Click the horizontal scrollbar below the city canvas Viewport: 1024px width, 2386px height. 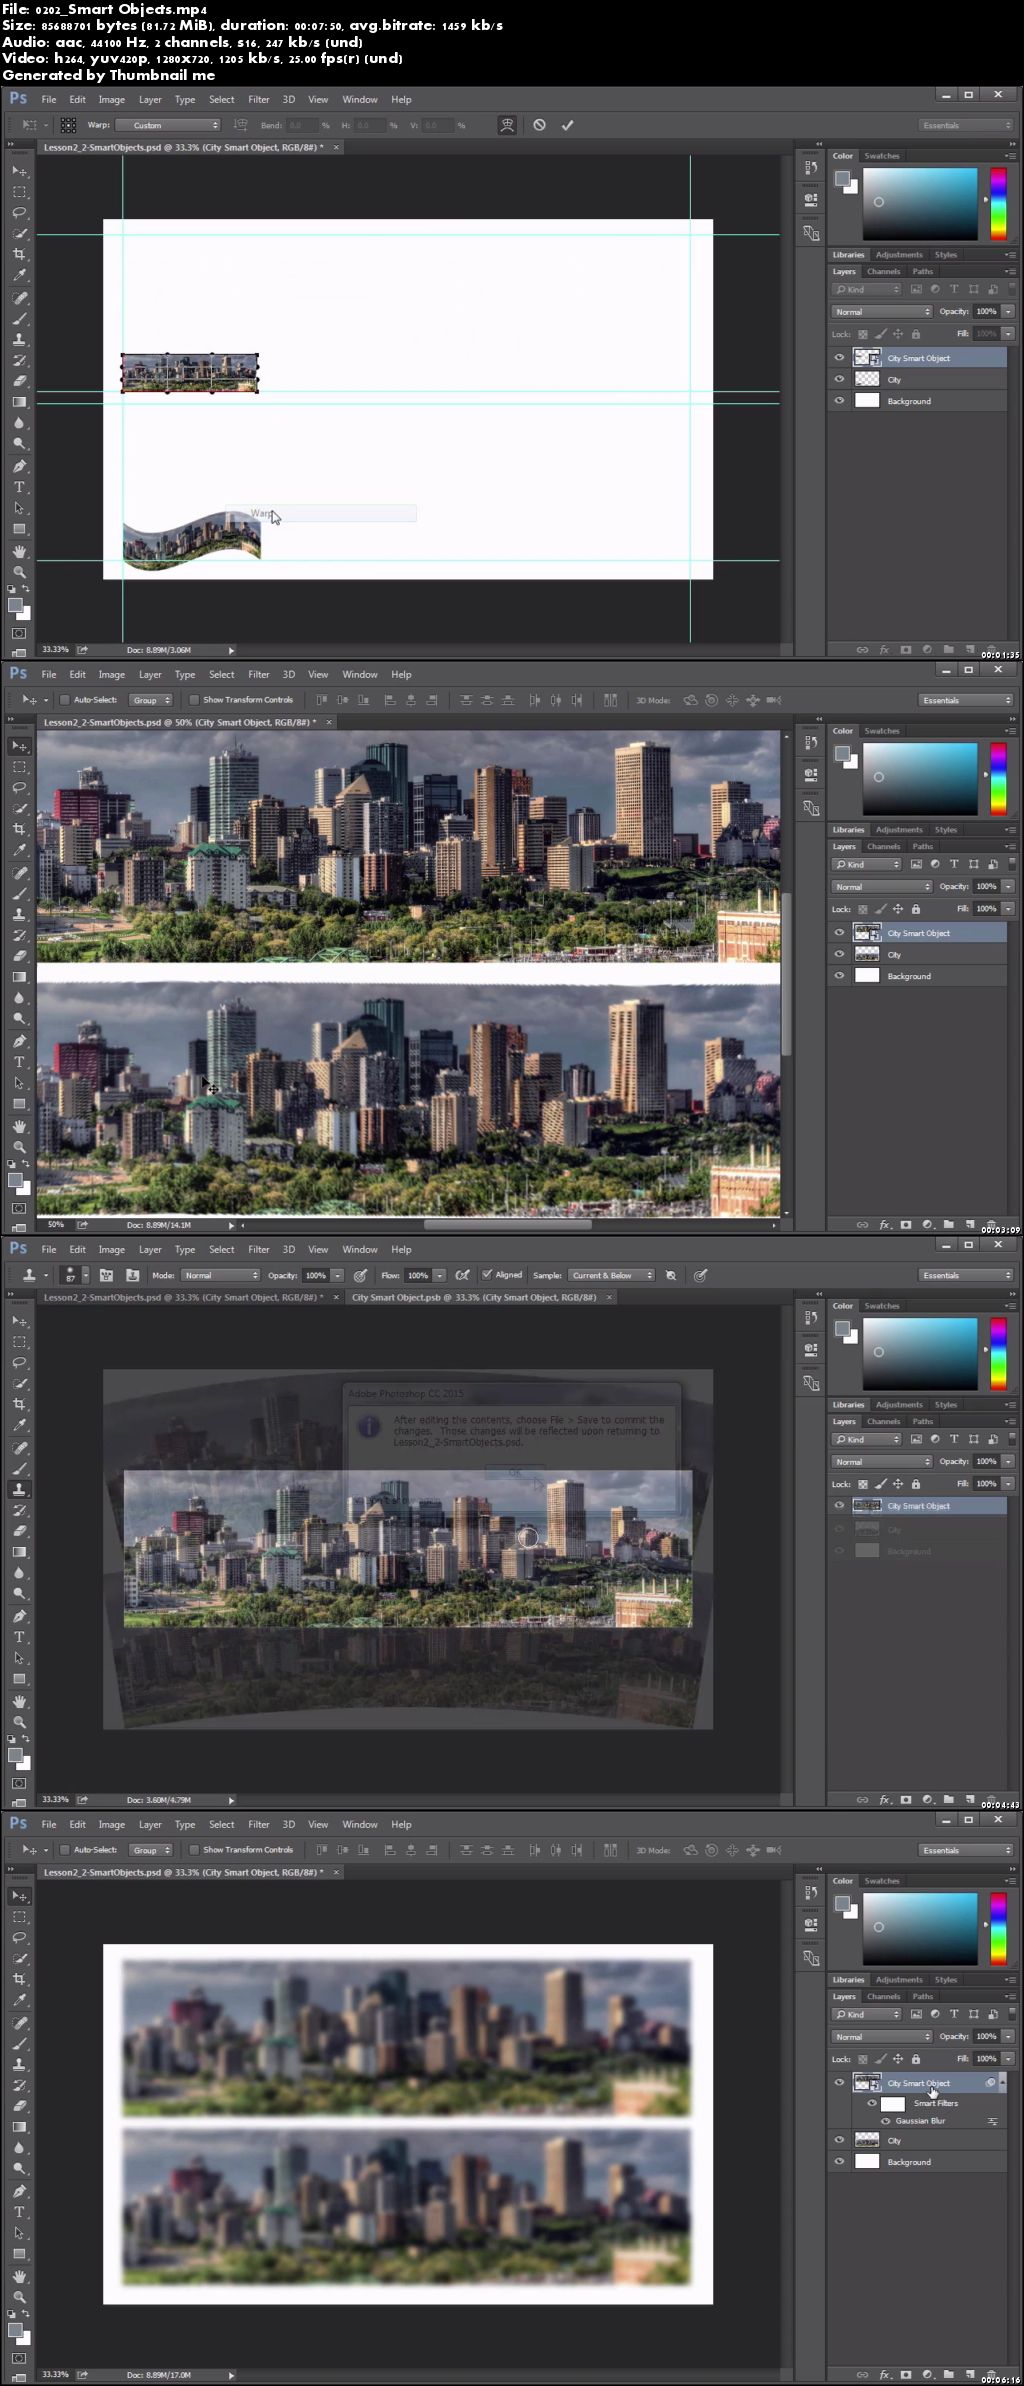click(x=508, y=1224)
